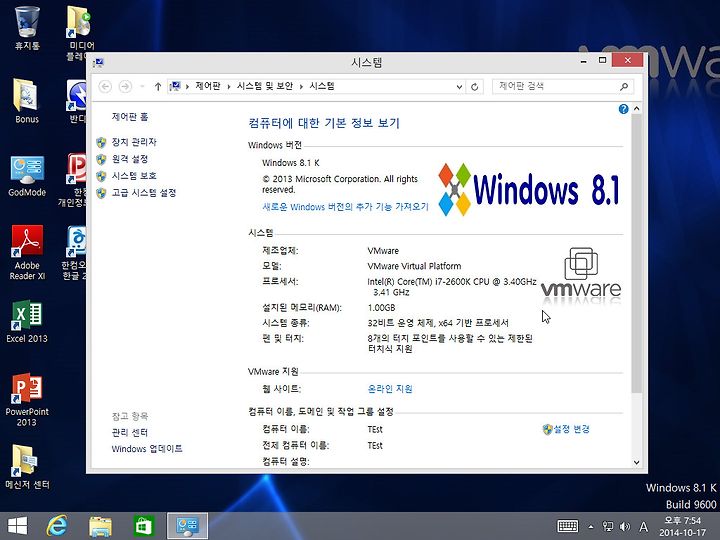The image size is (720, 540).
Task: Open 시스템 보호 link
Action: click(x=134, y=176)
